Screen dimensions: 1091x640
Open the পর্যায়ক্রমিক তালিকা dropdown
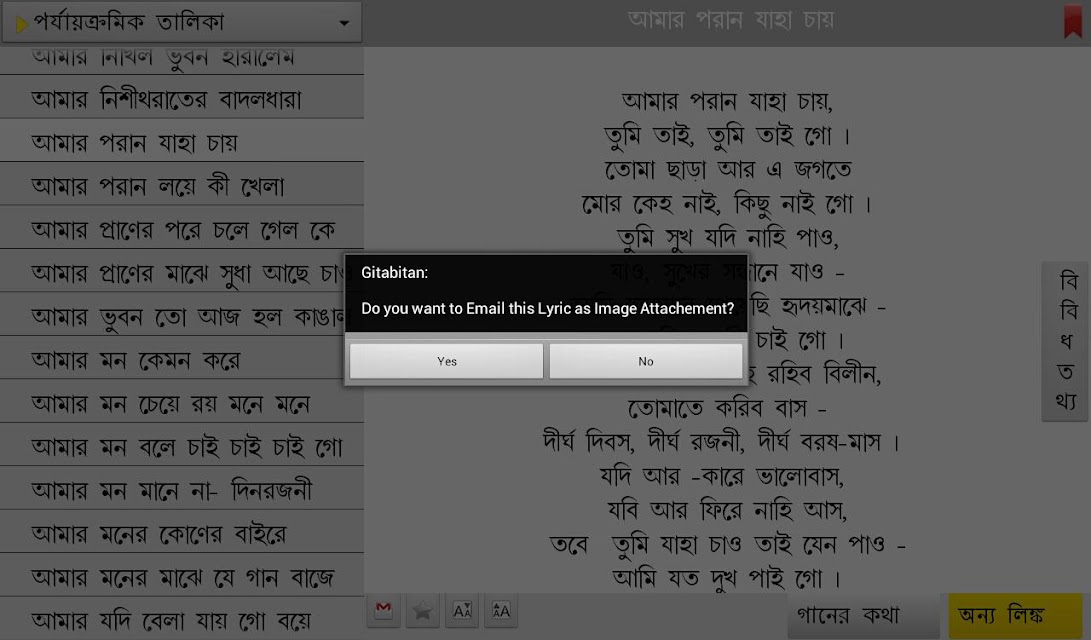tap(182, 22)
